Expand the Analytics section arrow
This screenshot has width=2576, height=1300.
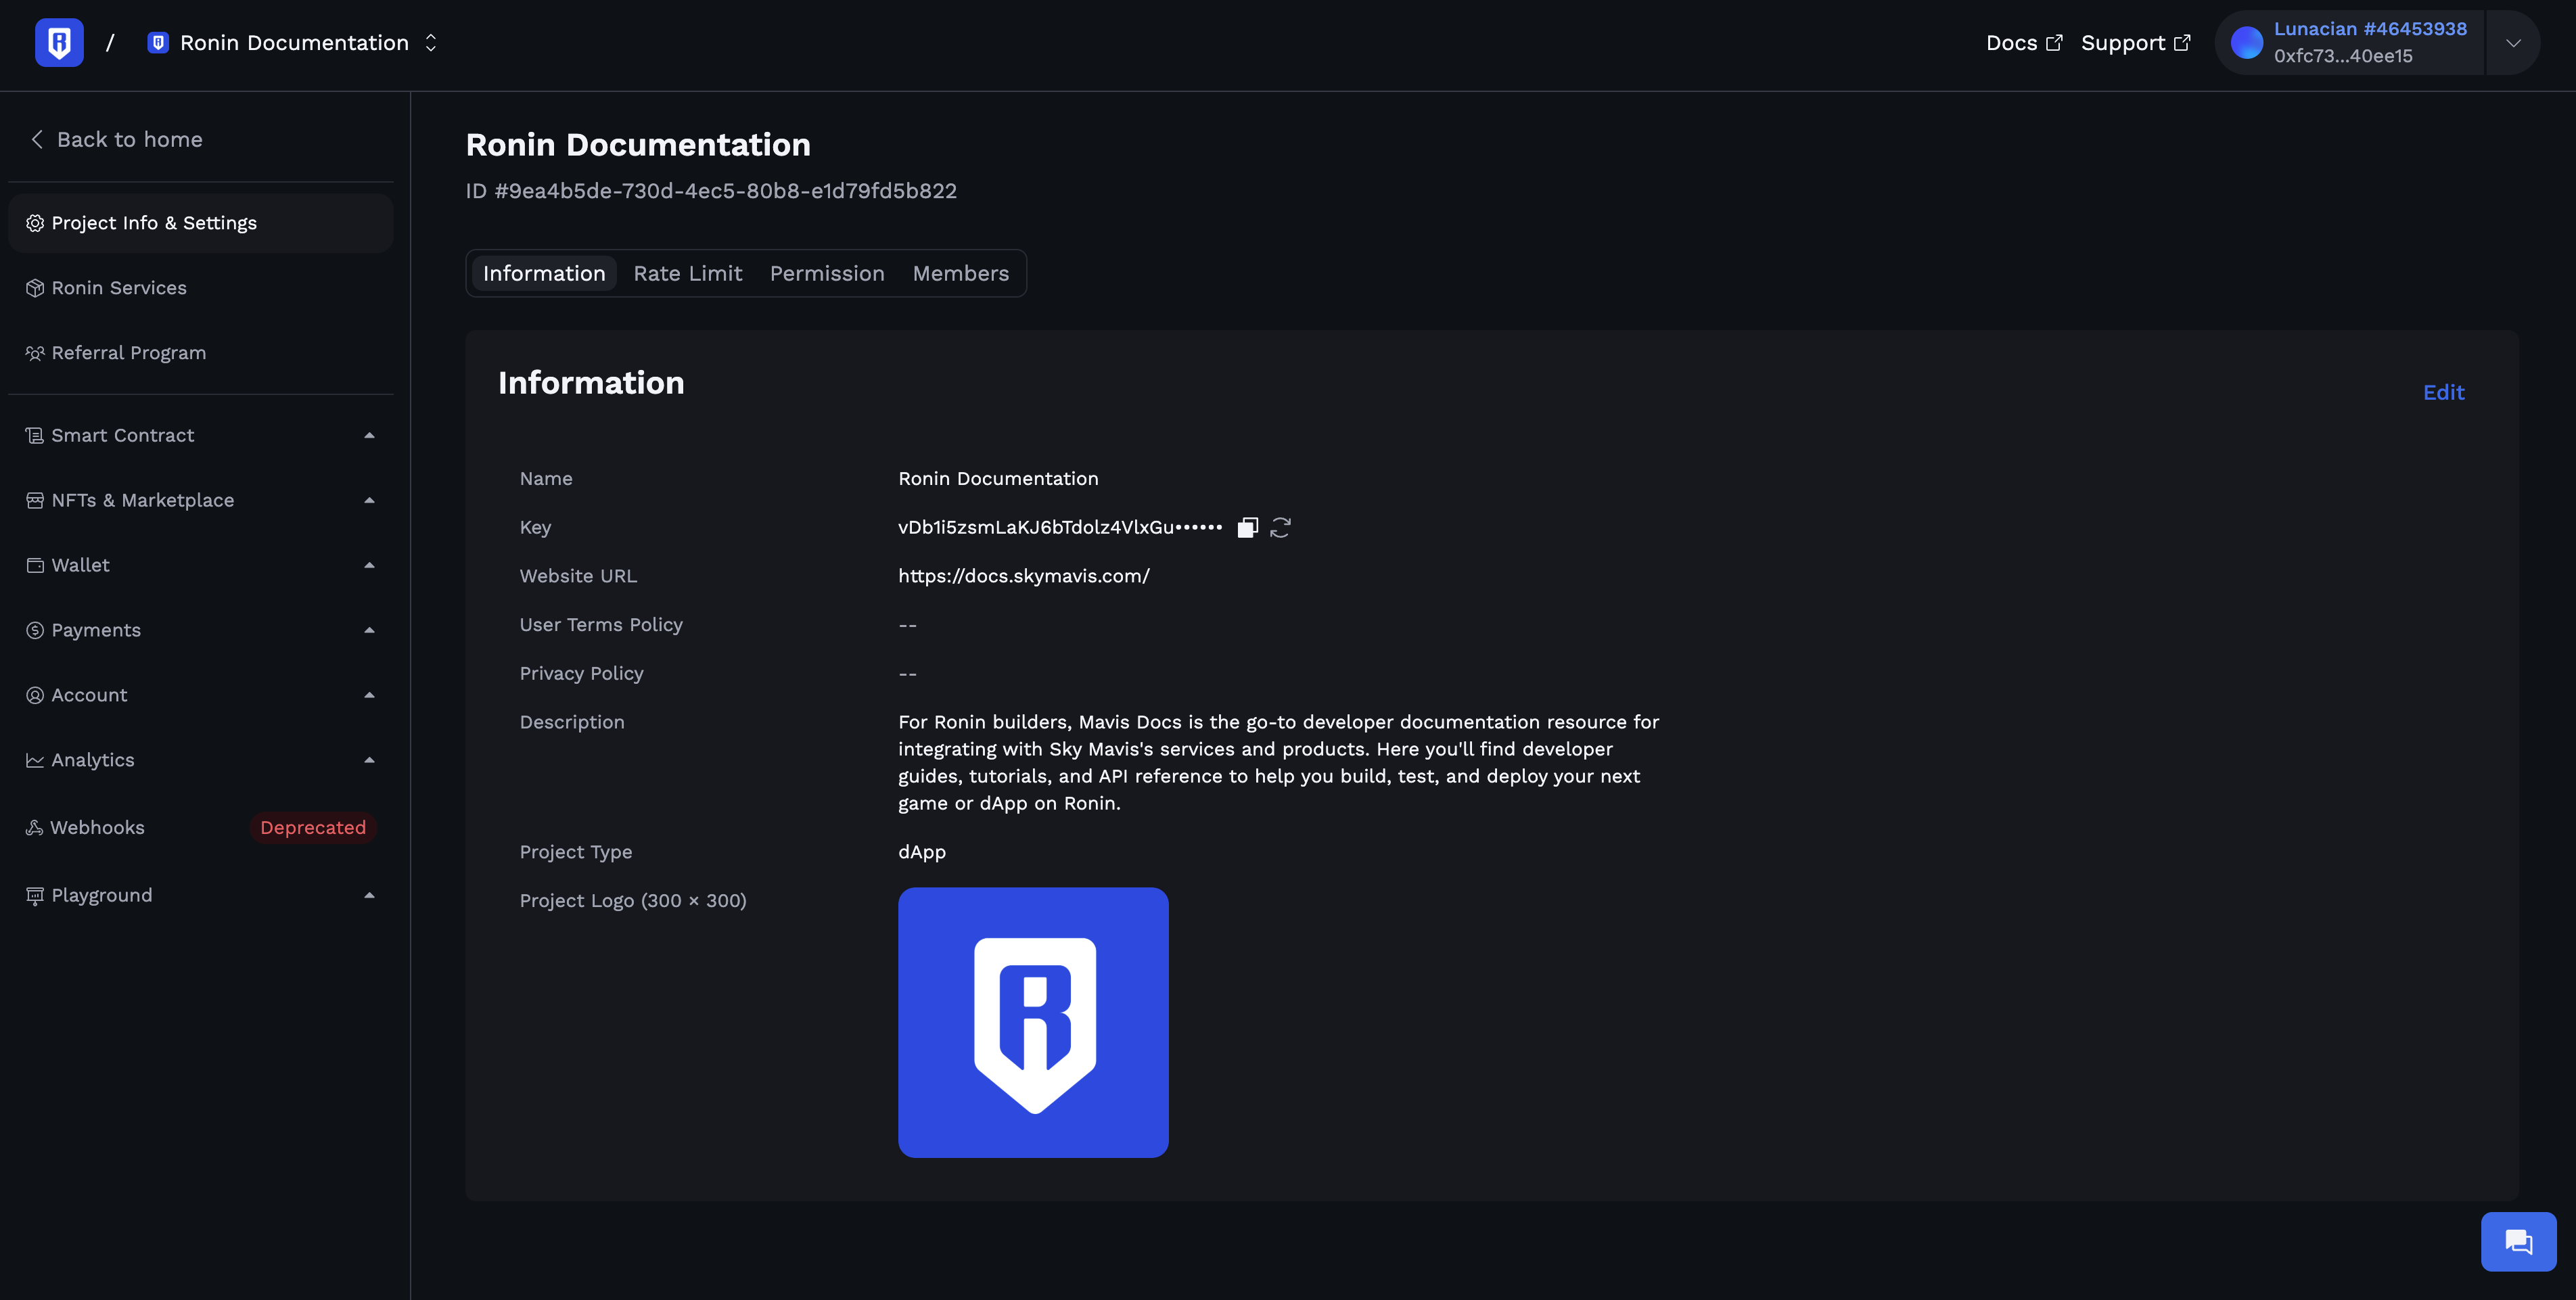pyautogui.click(x=369, y=760)
